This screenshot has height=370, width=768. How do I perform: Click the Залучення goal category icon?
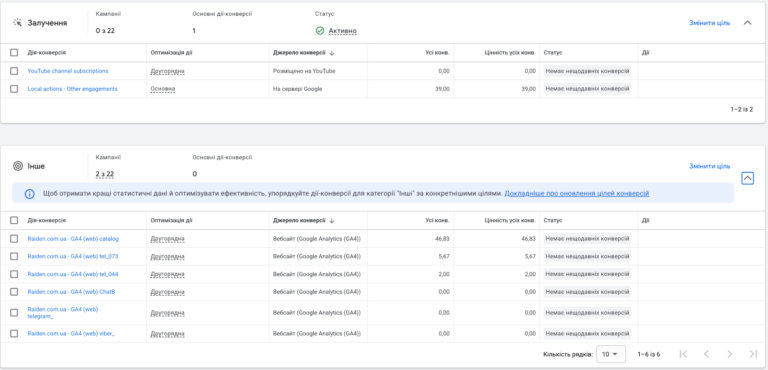pyautogui.click(x=18, y=23)
